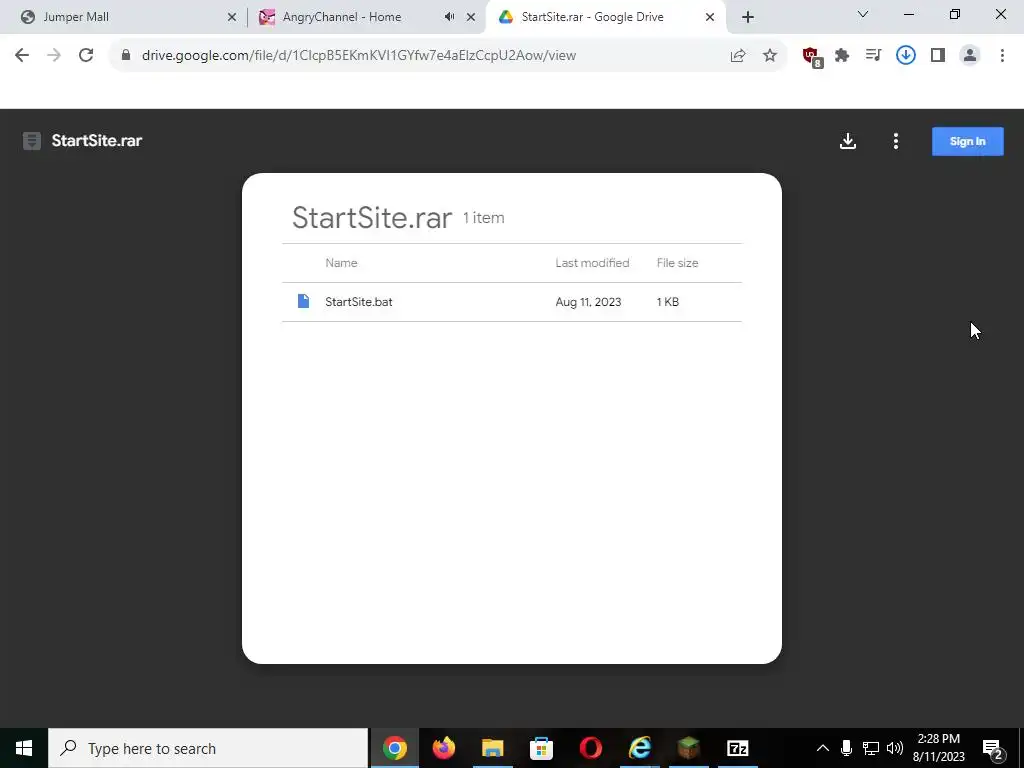Open the Chrome profile avatar menu
This screenshot has height=768, width=1024.
click(x=970, y=56)
